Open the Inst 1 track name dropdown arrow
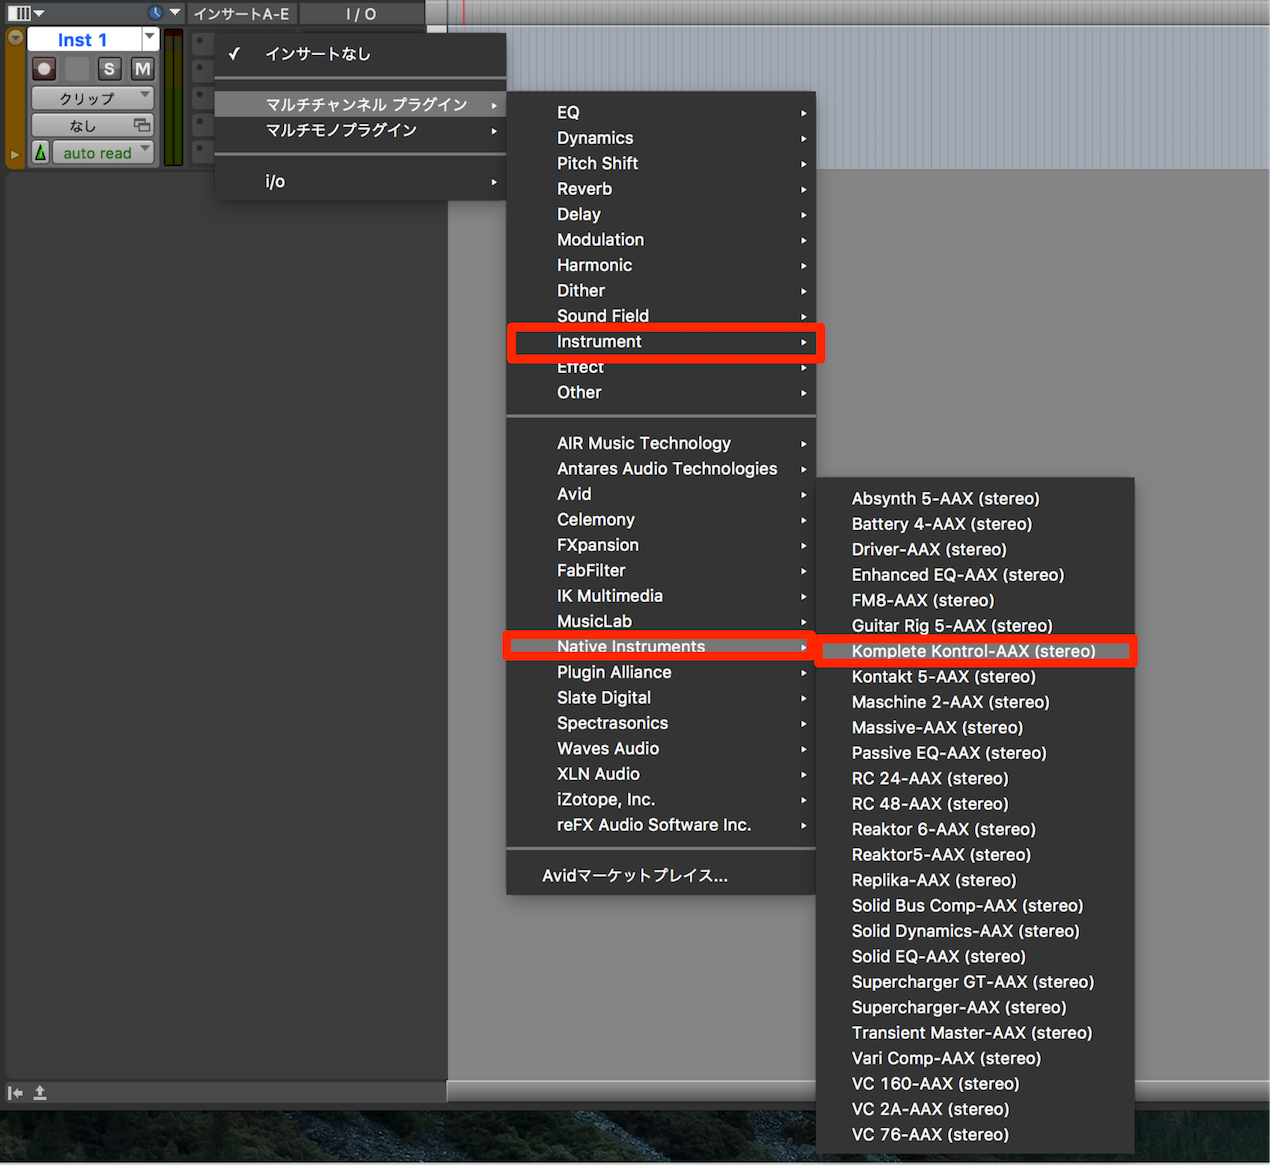The height and width of the screenshot is (1165, 1270). pos(150,39)
